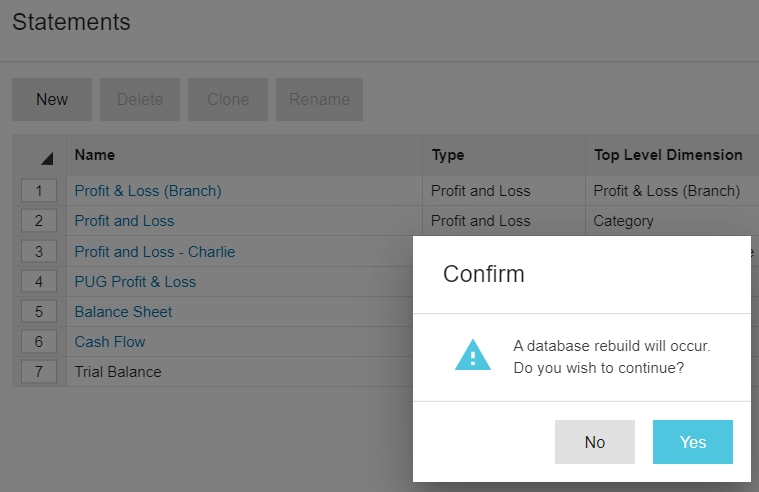The image size is (759, 492).
Task: Click the select-all triangle in table corner
Action: [x=46, y=158]
